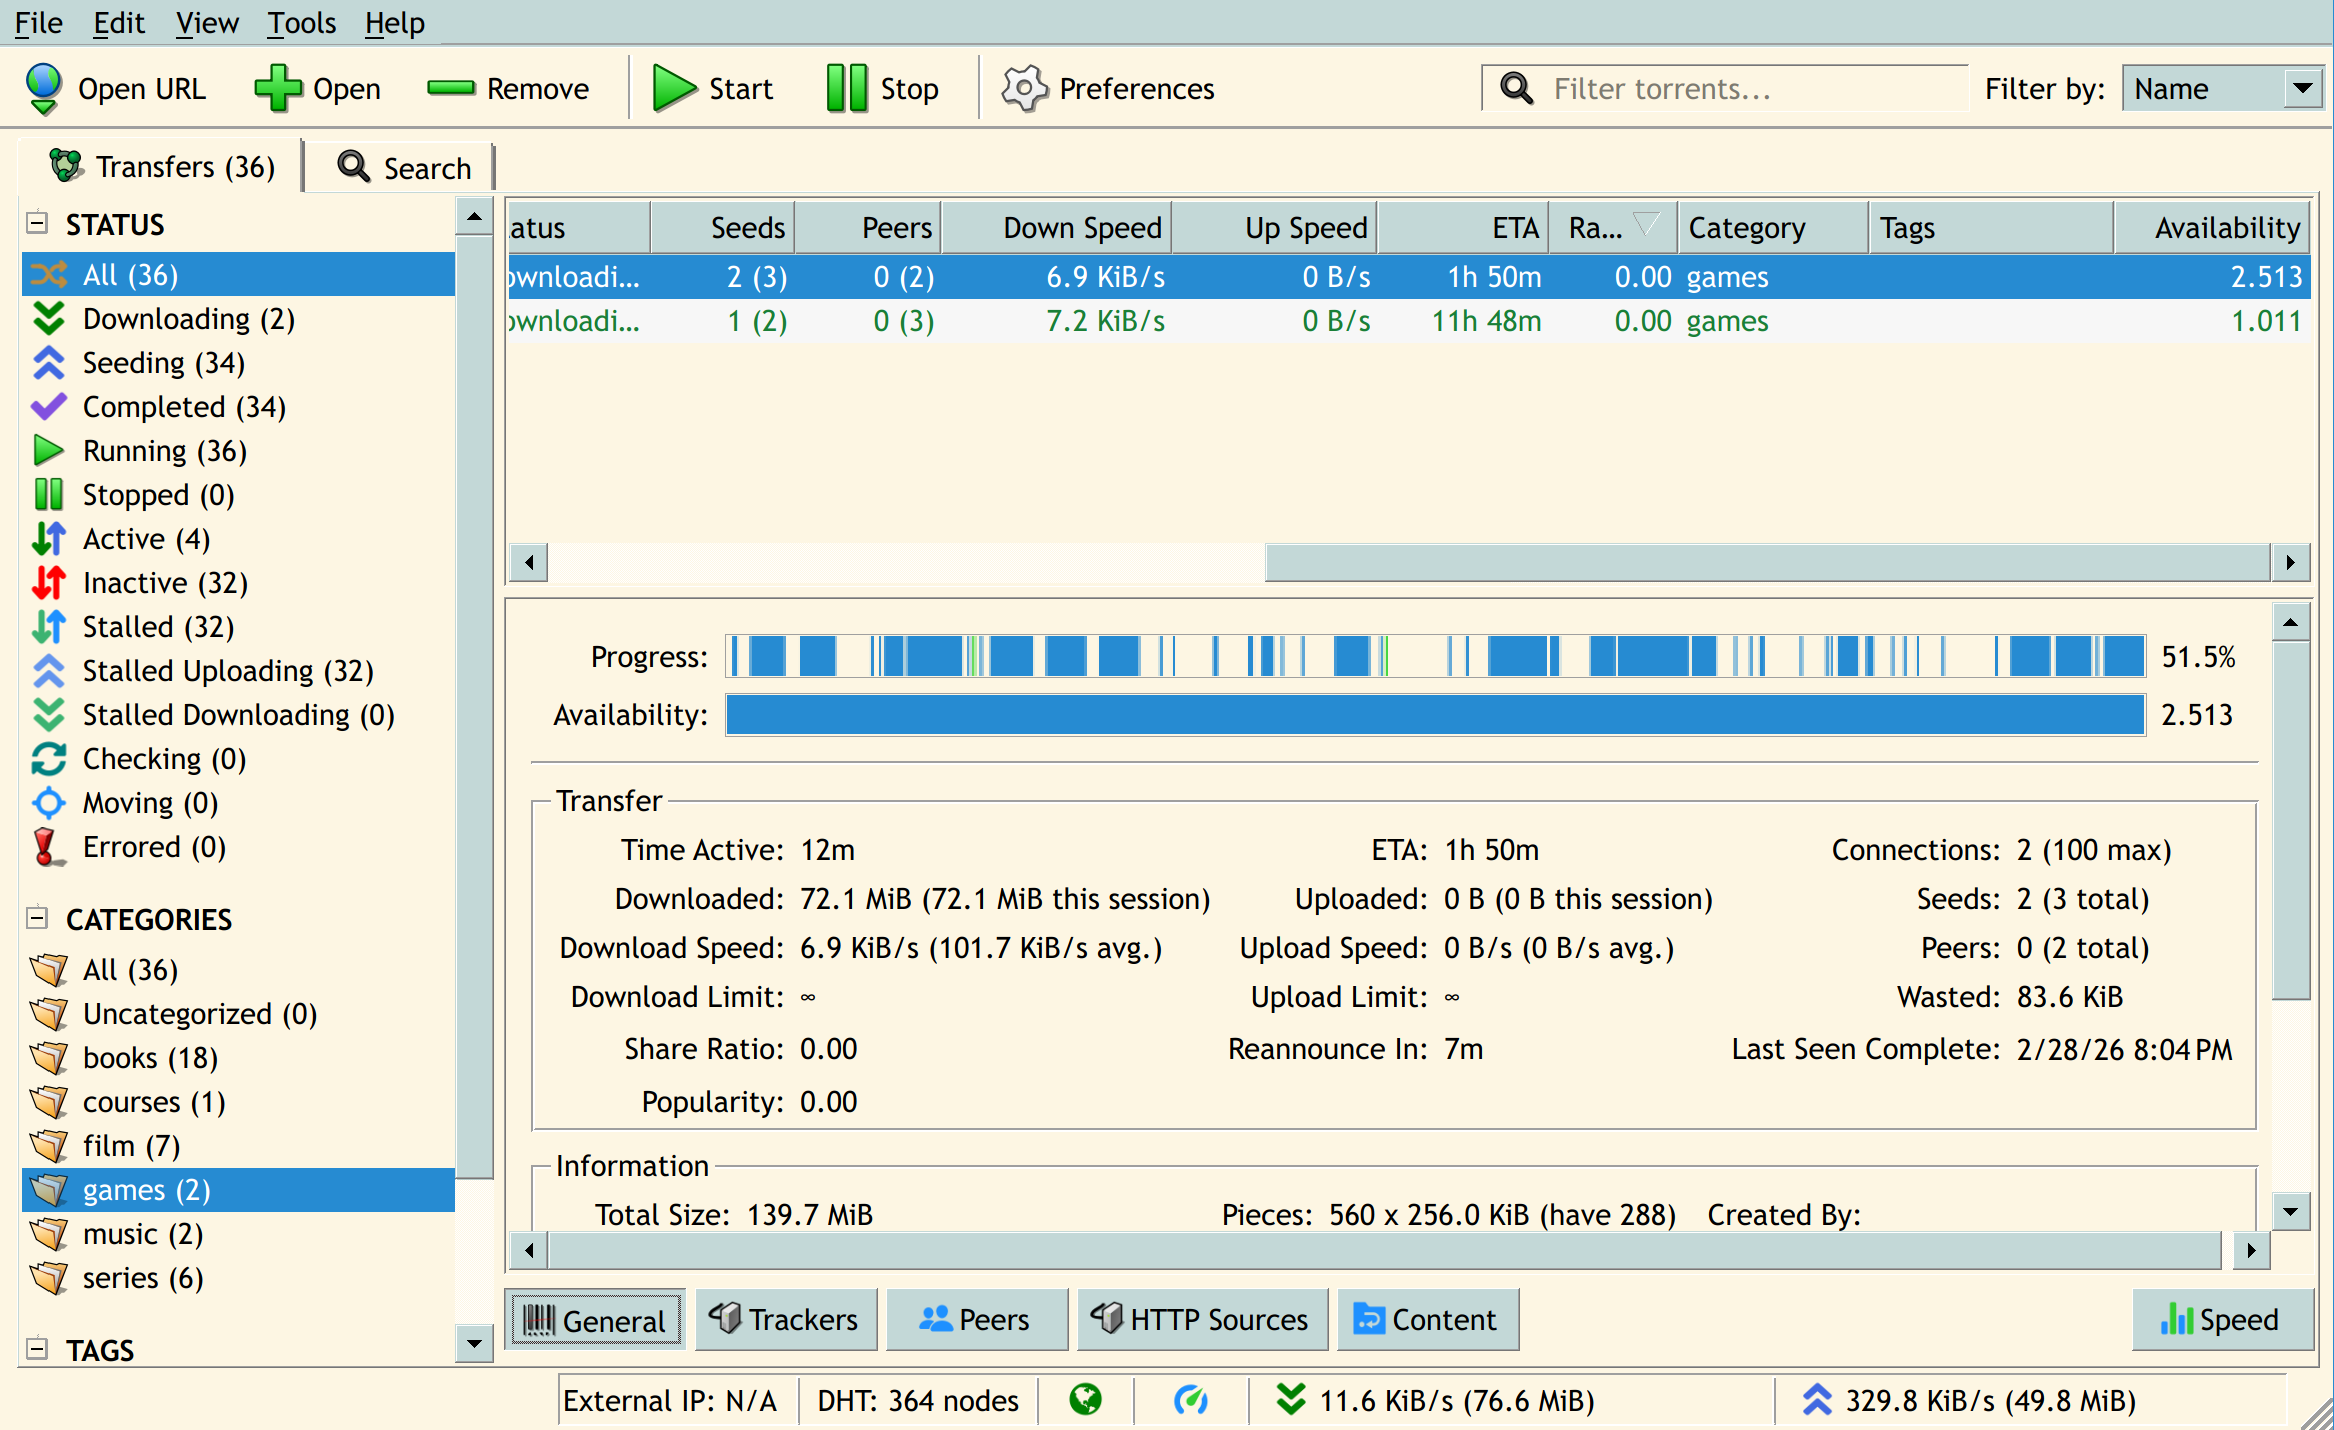Collapse the STATUS section
Viewport: 2334px width, 1430px height.
pos(37,223)
